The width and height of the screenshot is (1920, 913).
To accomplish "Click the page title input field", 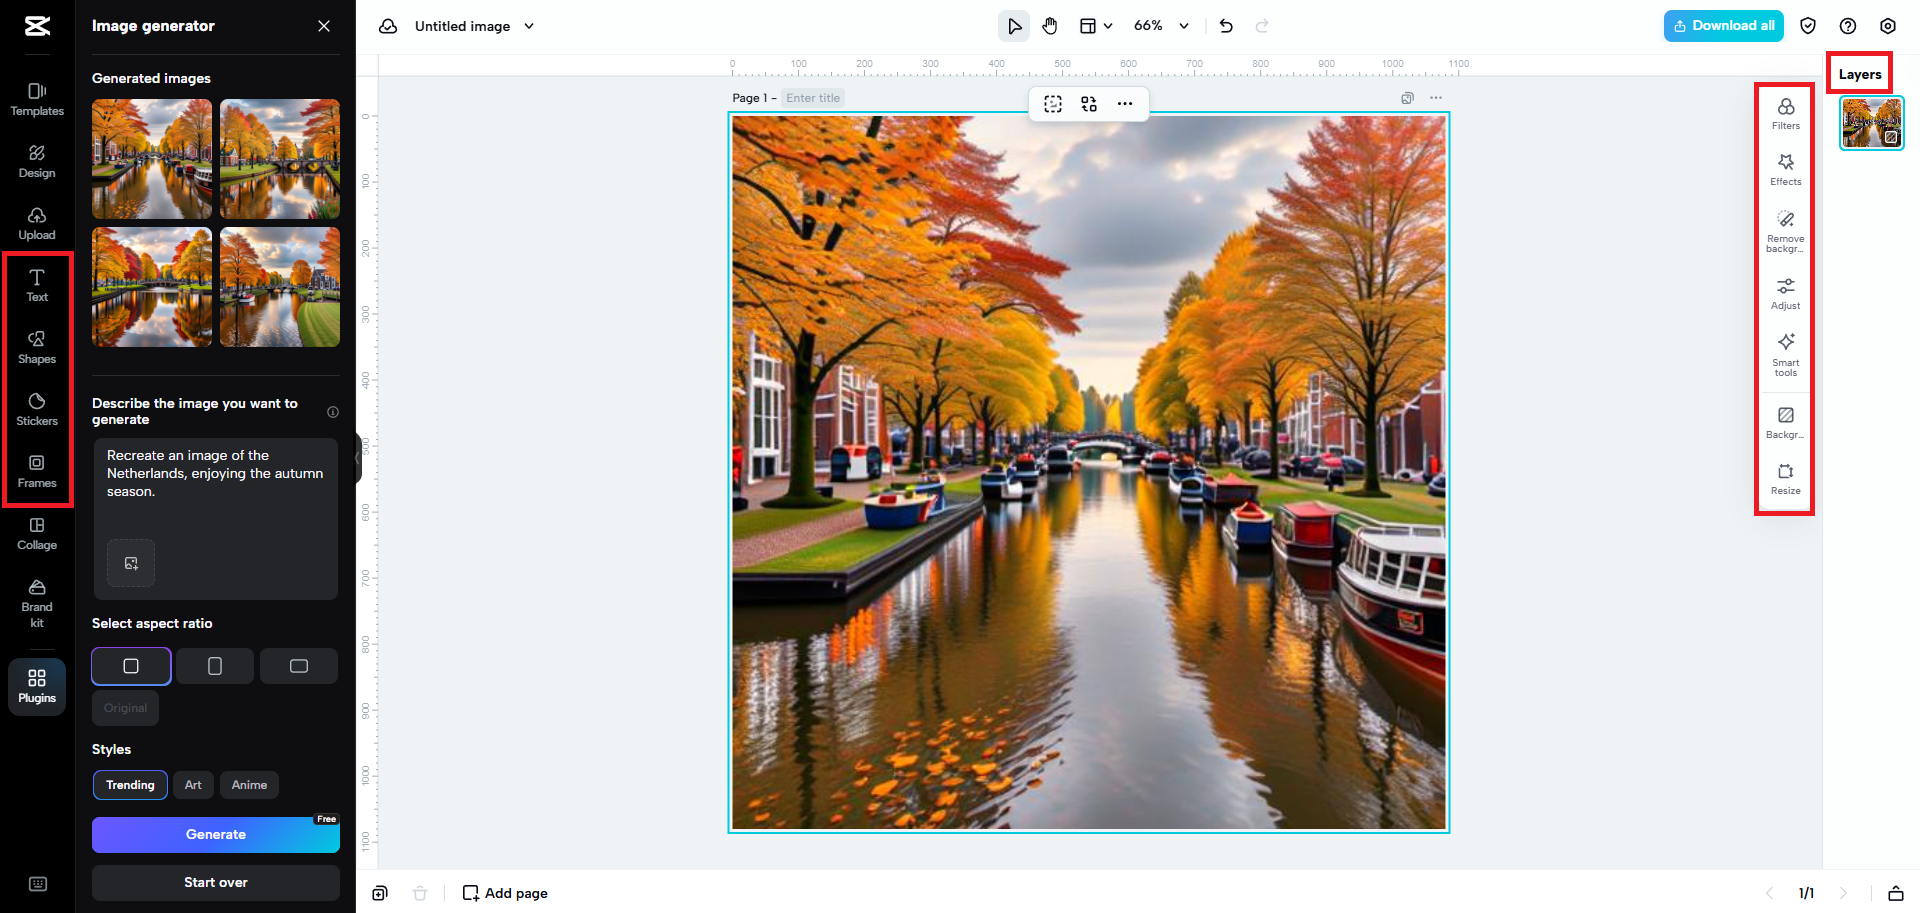I will 813,98.
